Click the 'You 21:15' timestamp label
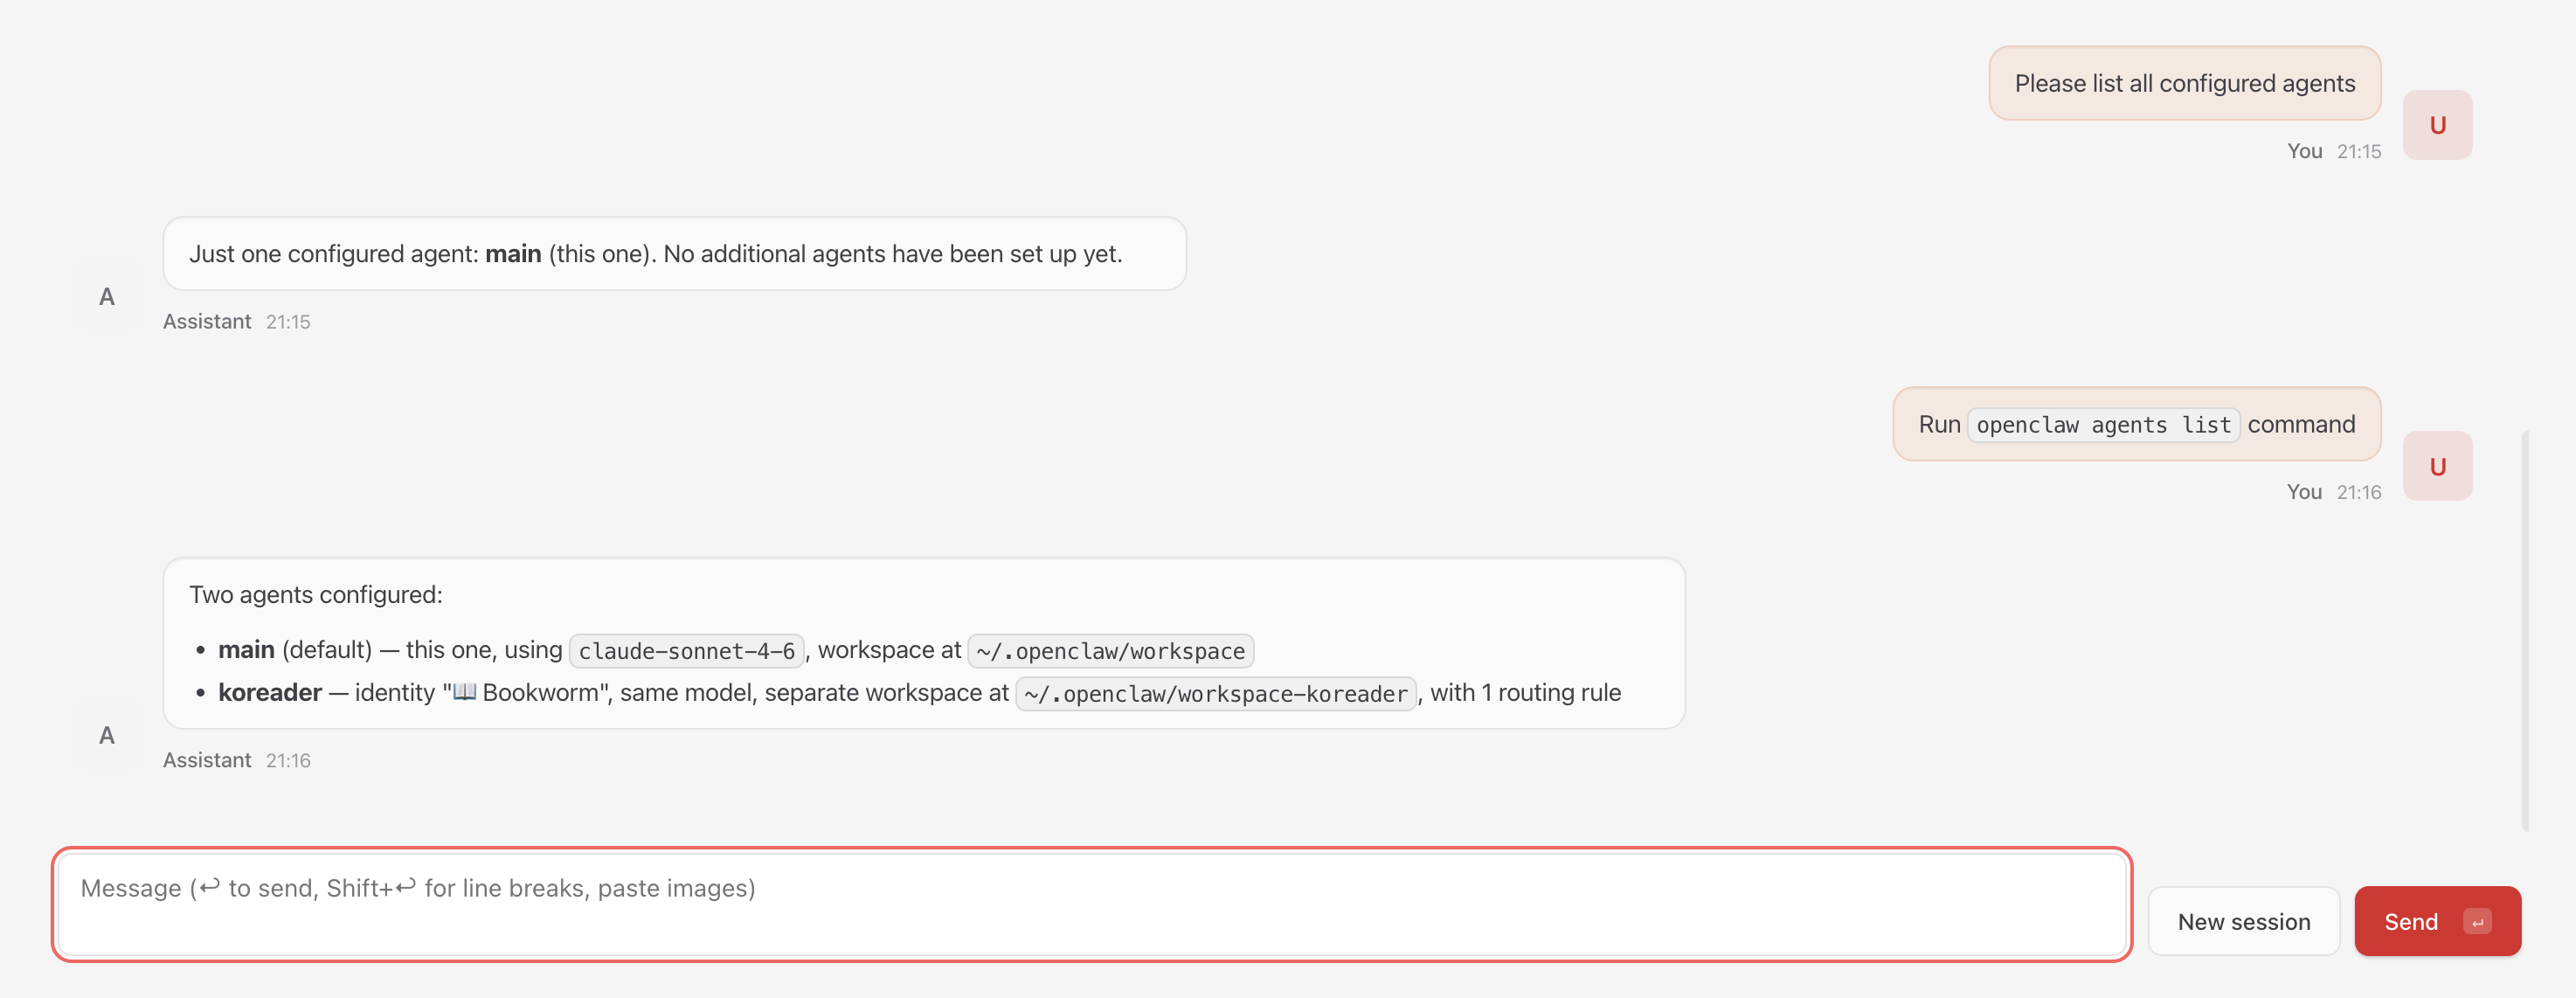The image size is (2576, 998). point(2333,151)
